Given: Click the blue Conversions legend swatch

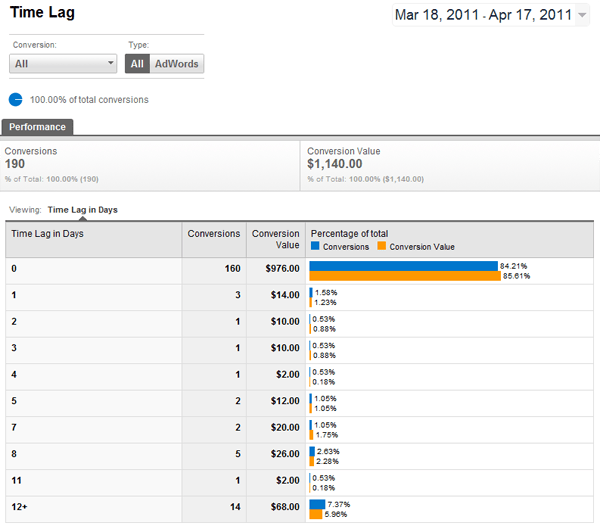Looking at the screenshot, I should [316, 246].
